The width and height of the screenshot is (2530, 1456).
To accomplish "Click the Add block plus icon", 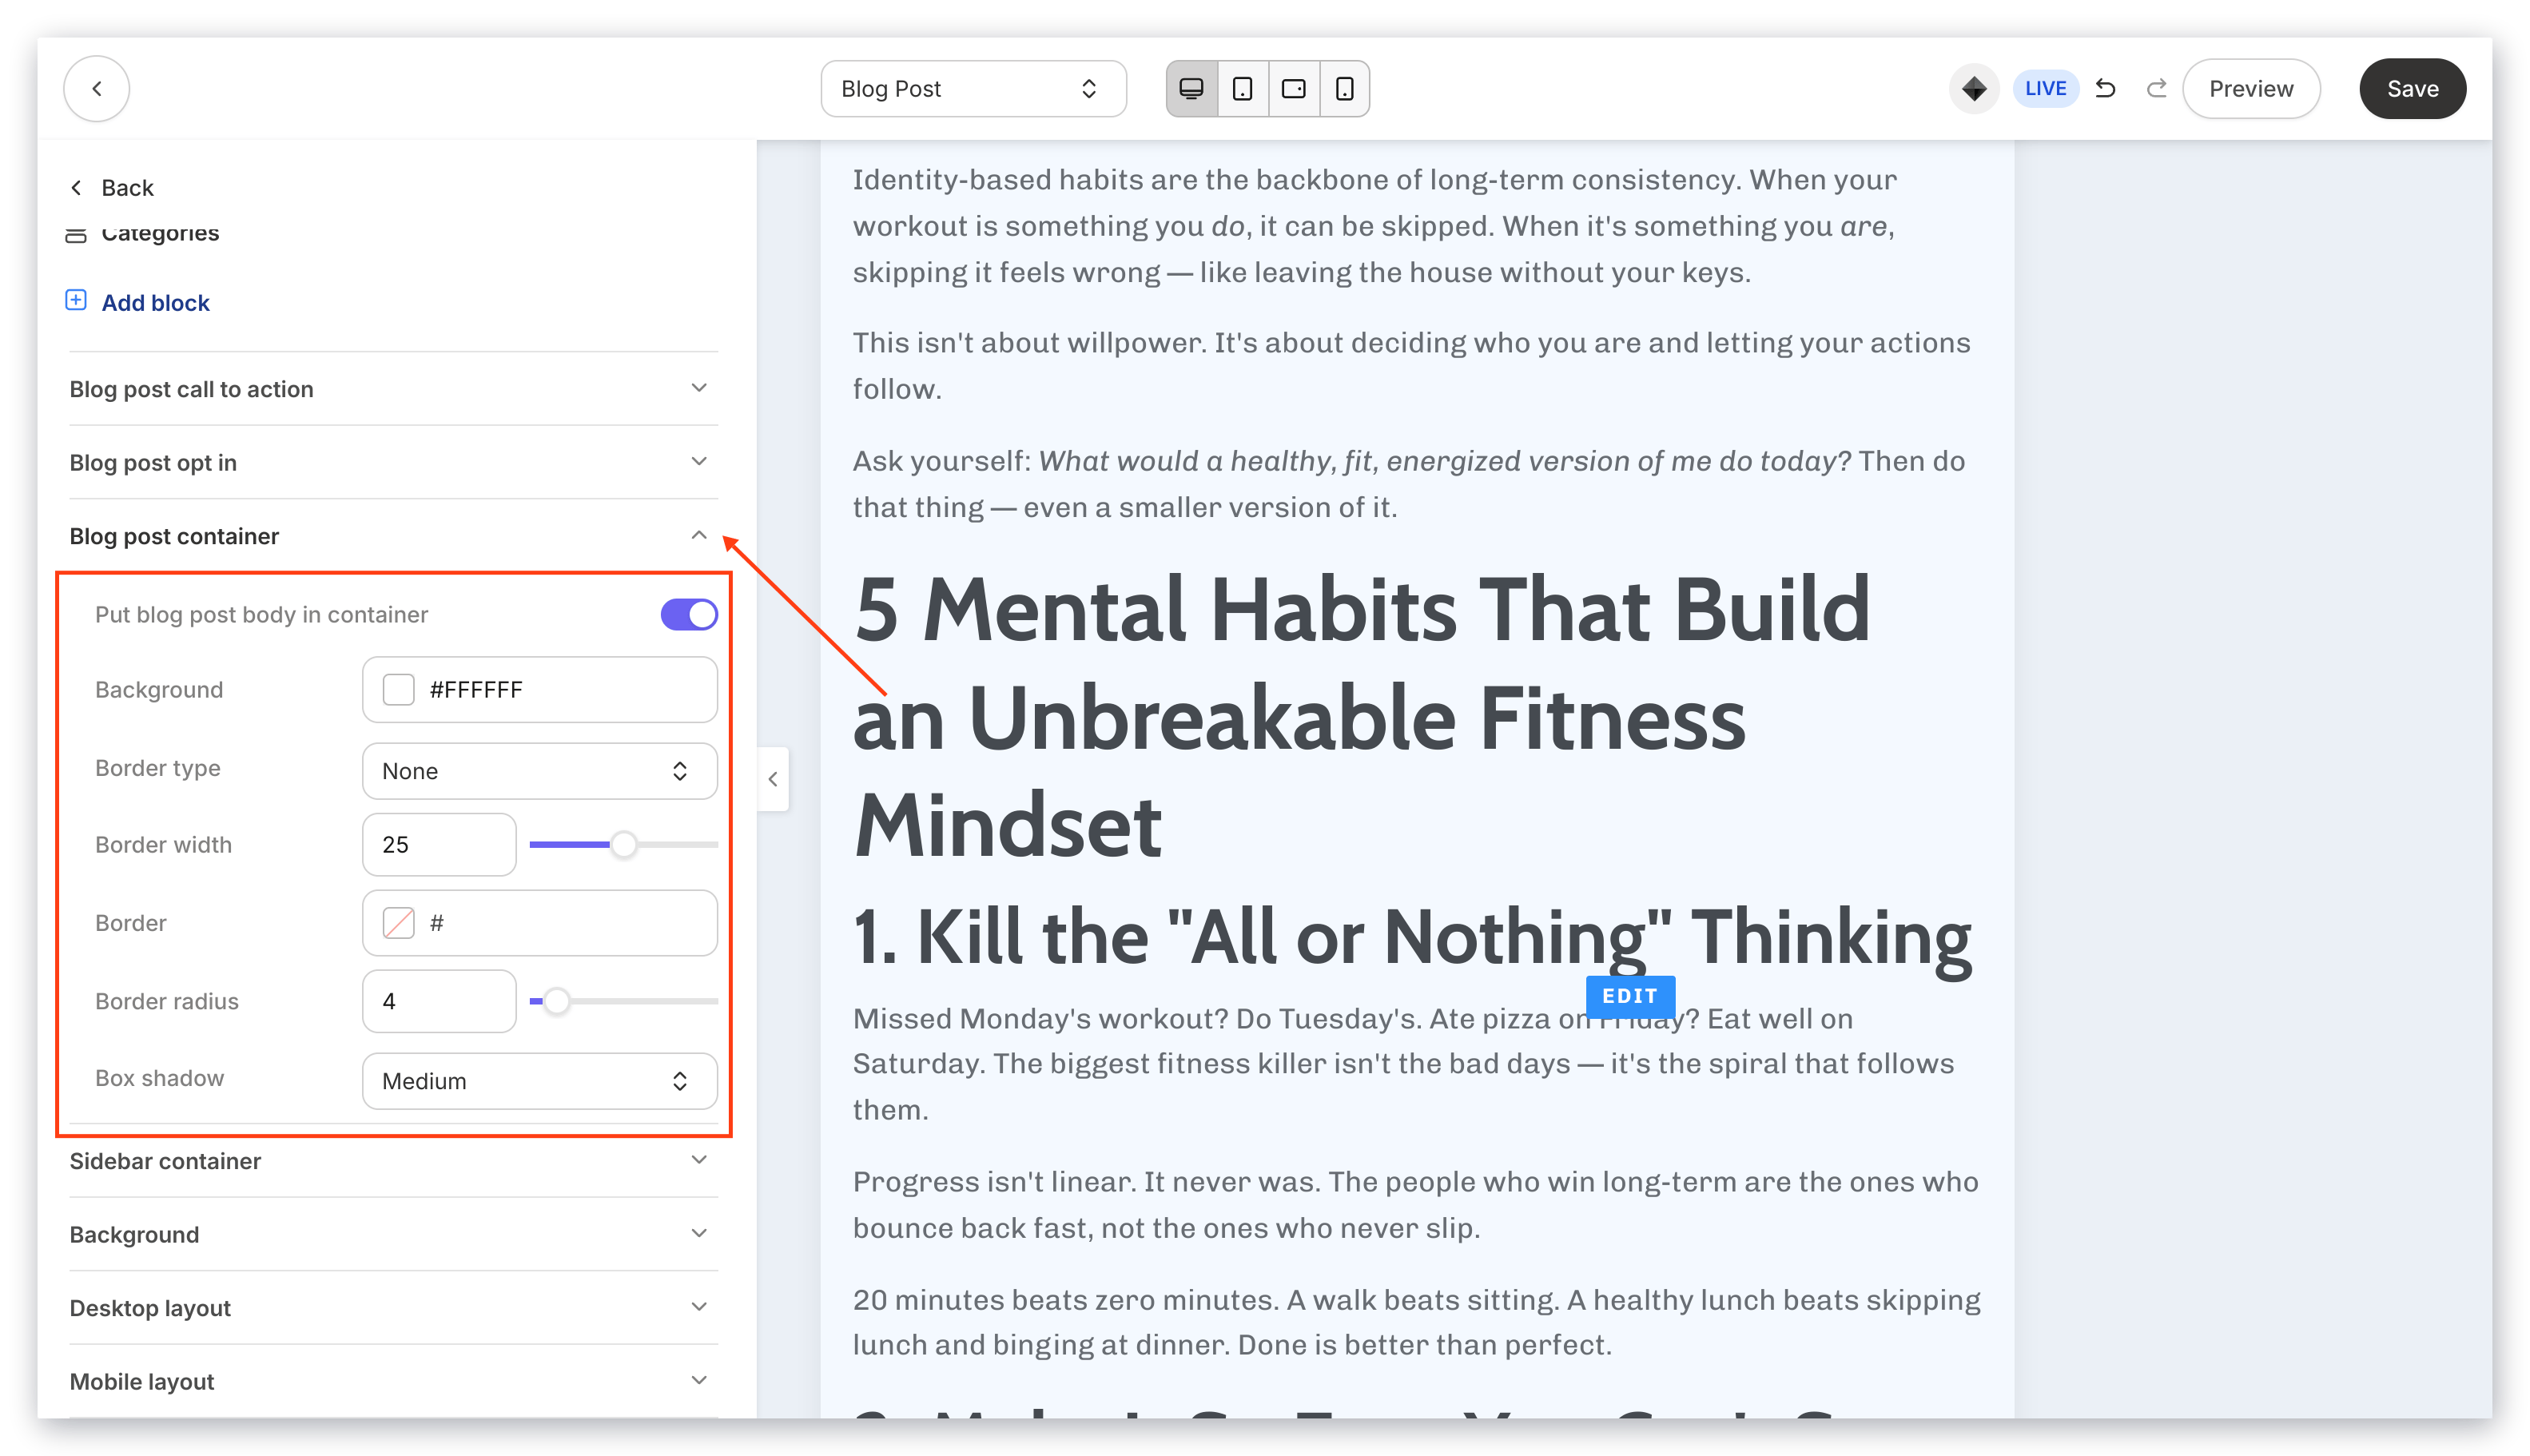I will coord(76,301).
